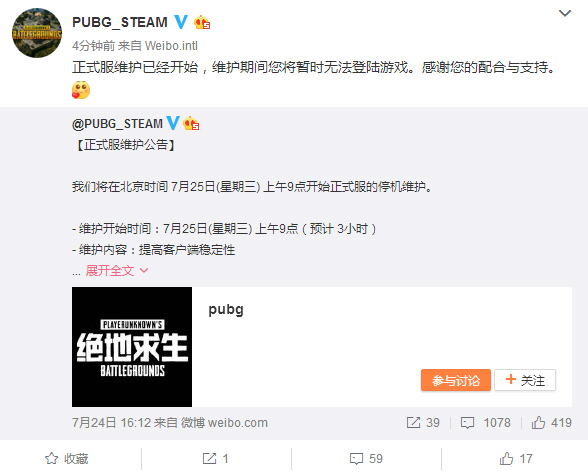Screen dimensions: 588x472
Task: Bookmark this post with the 收藏 star
Action: click(67, 459)
